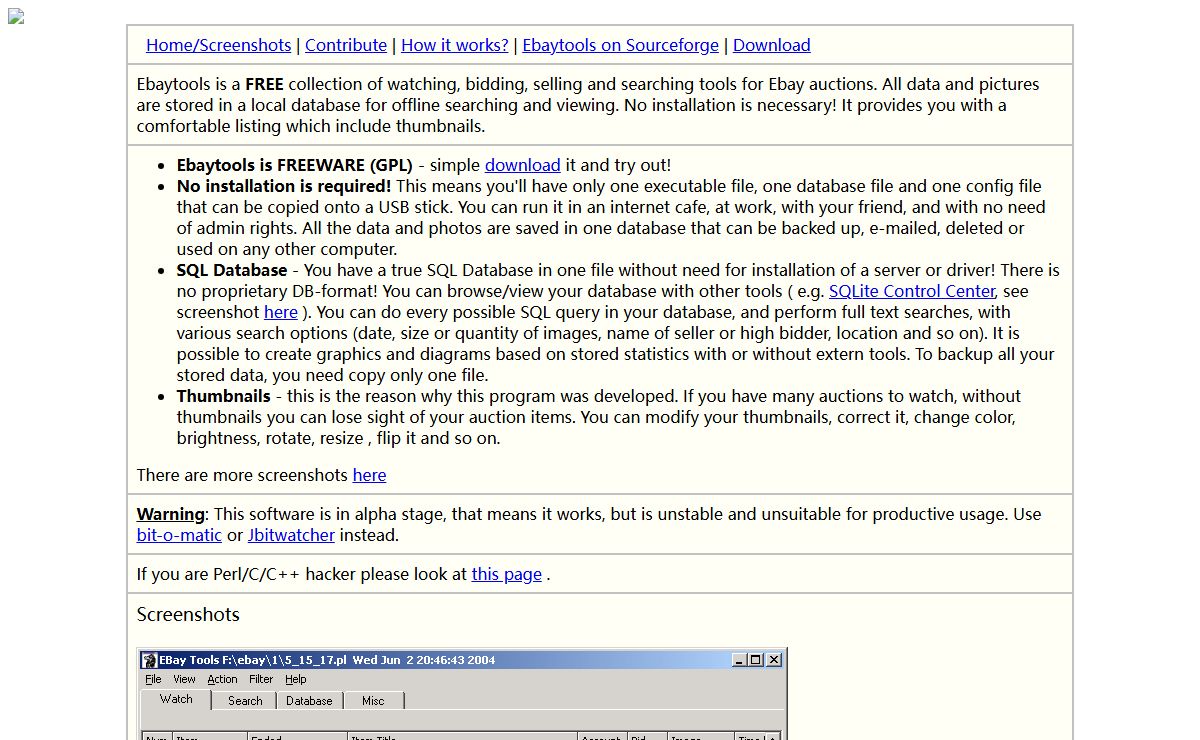1200x740 pixels.
Task: Follow the 'download' link in the FREEWARE bullet
Action: 522,165
